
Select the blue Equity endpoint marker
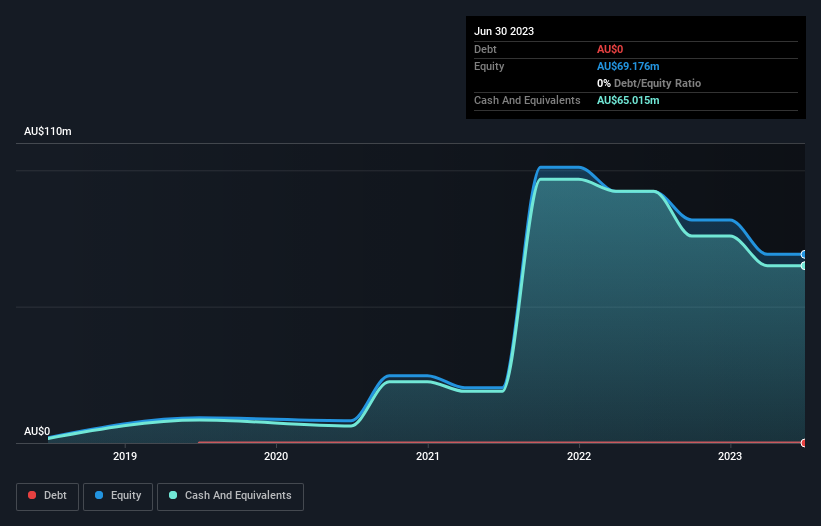(804, 254)
